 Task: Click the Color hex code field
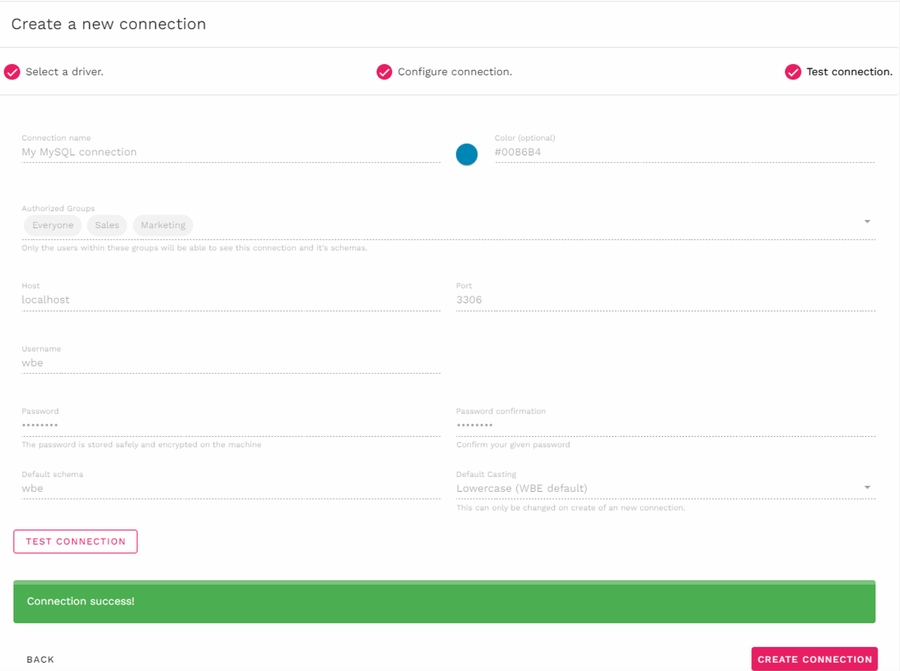(x=684, y=152)
